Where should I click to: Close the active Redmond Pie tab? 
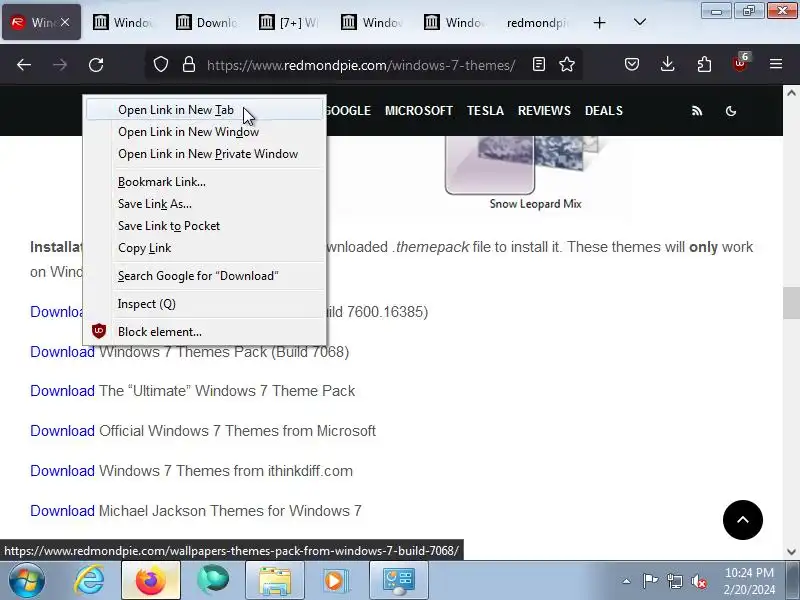65,22
